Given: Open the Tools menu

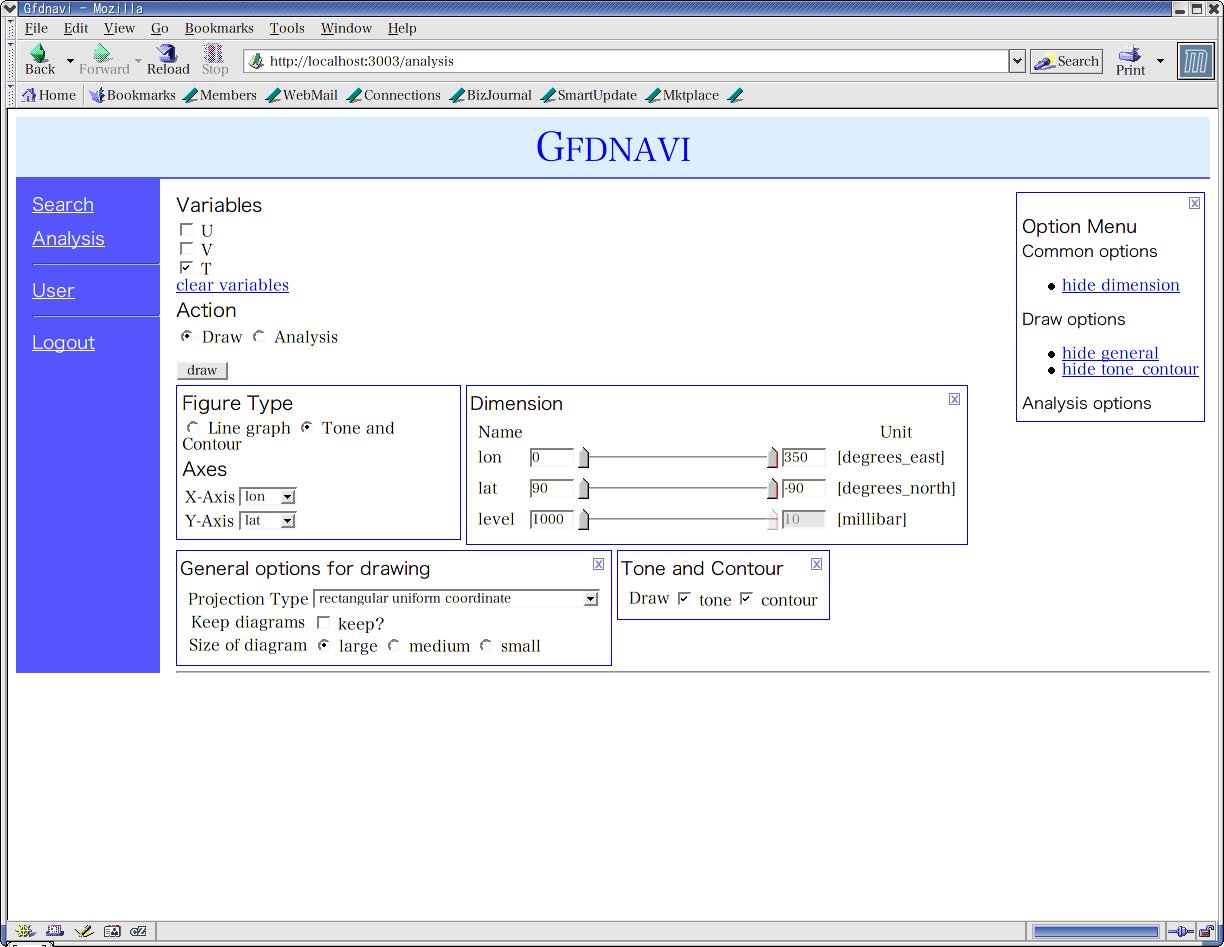Looking at the screenshot, I should [287, 28].
